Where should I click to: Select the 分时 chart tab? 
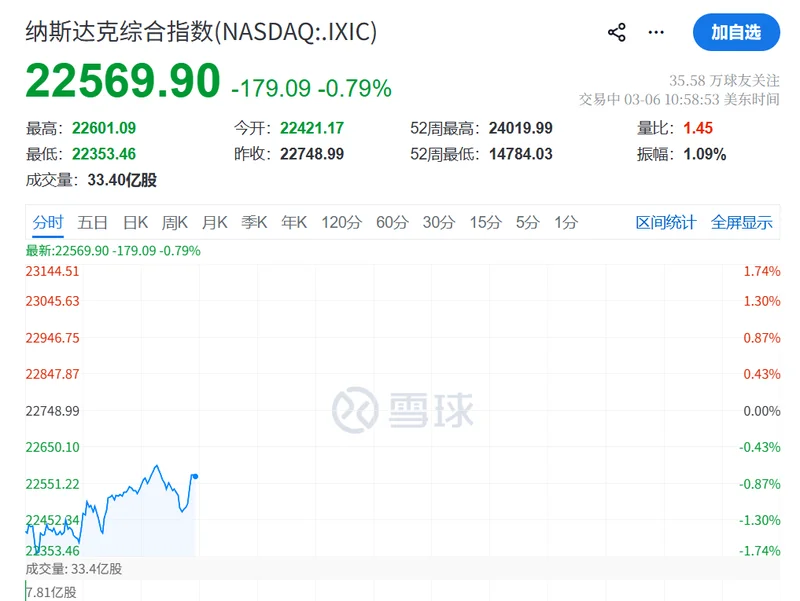pos(47,222)
